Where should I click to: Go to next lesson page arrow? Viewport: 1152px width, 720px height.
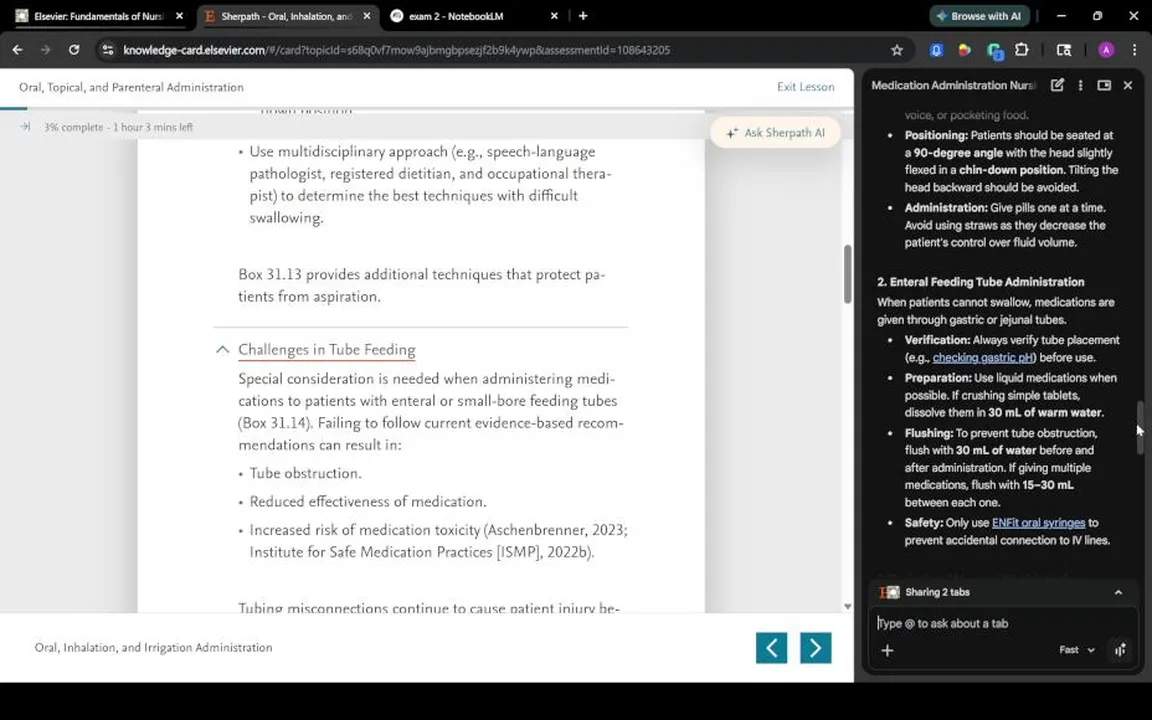pyautogui.click(x=816, y=647)
